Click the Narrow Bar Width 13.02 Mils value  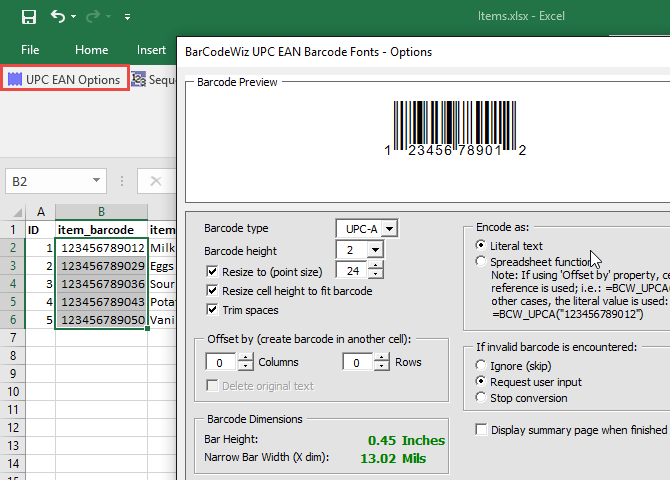(393, 459)
